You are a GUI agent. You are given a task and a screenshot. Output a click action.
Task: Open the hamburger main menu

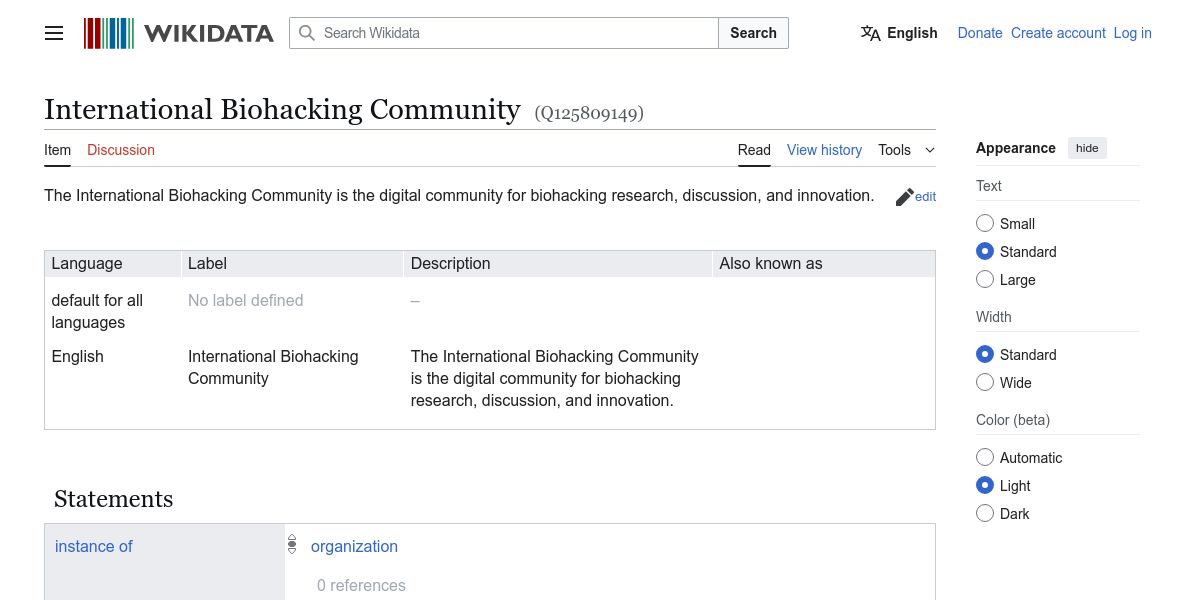click(54, 33)
